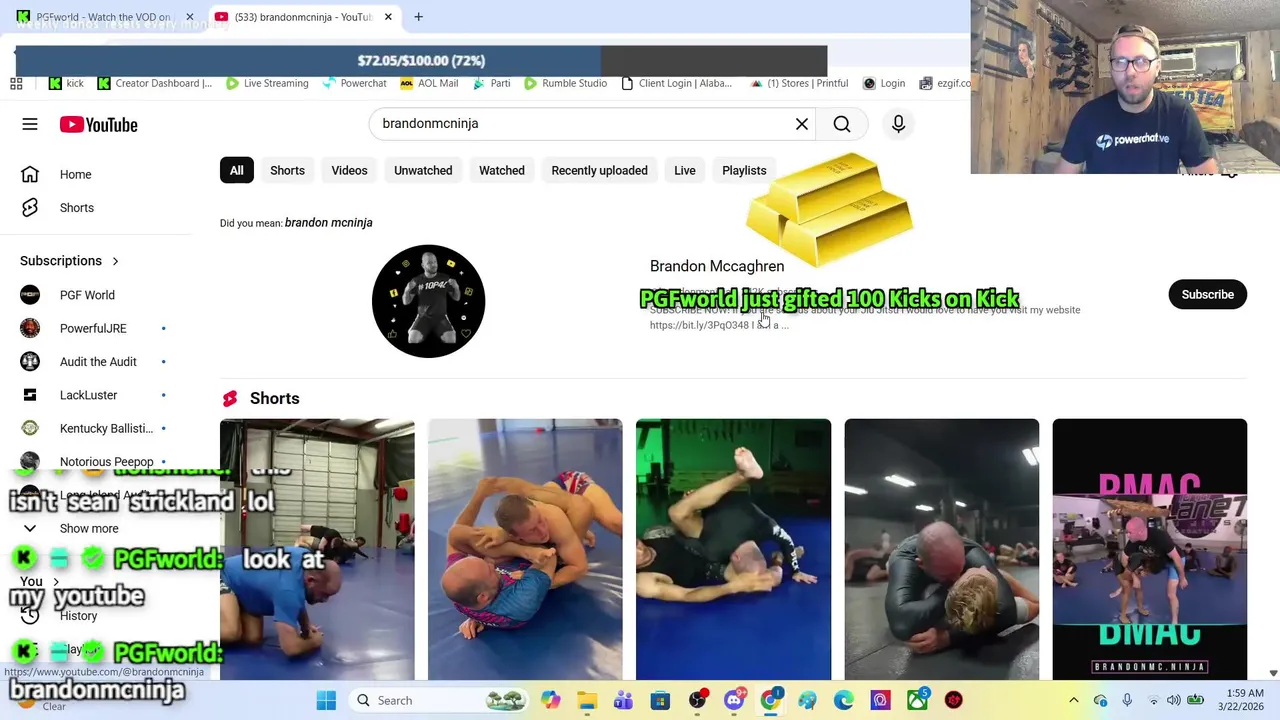This screenshot has height=720, width=1280.
Task: Open Microsoft Teams from taskbar
Action: click(623, 700)
